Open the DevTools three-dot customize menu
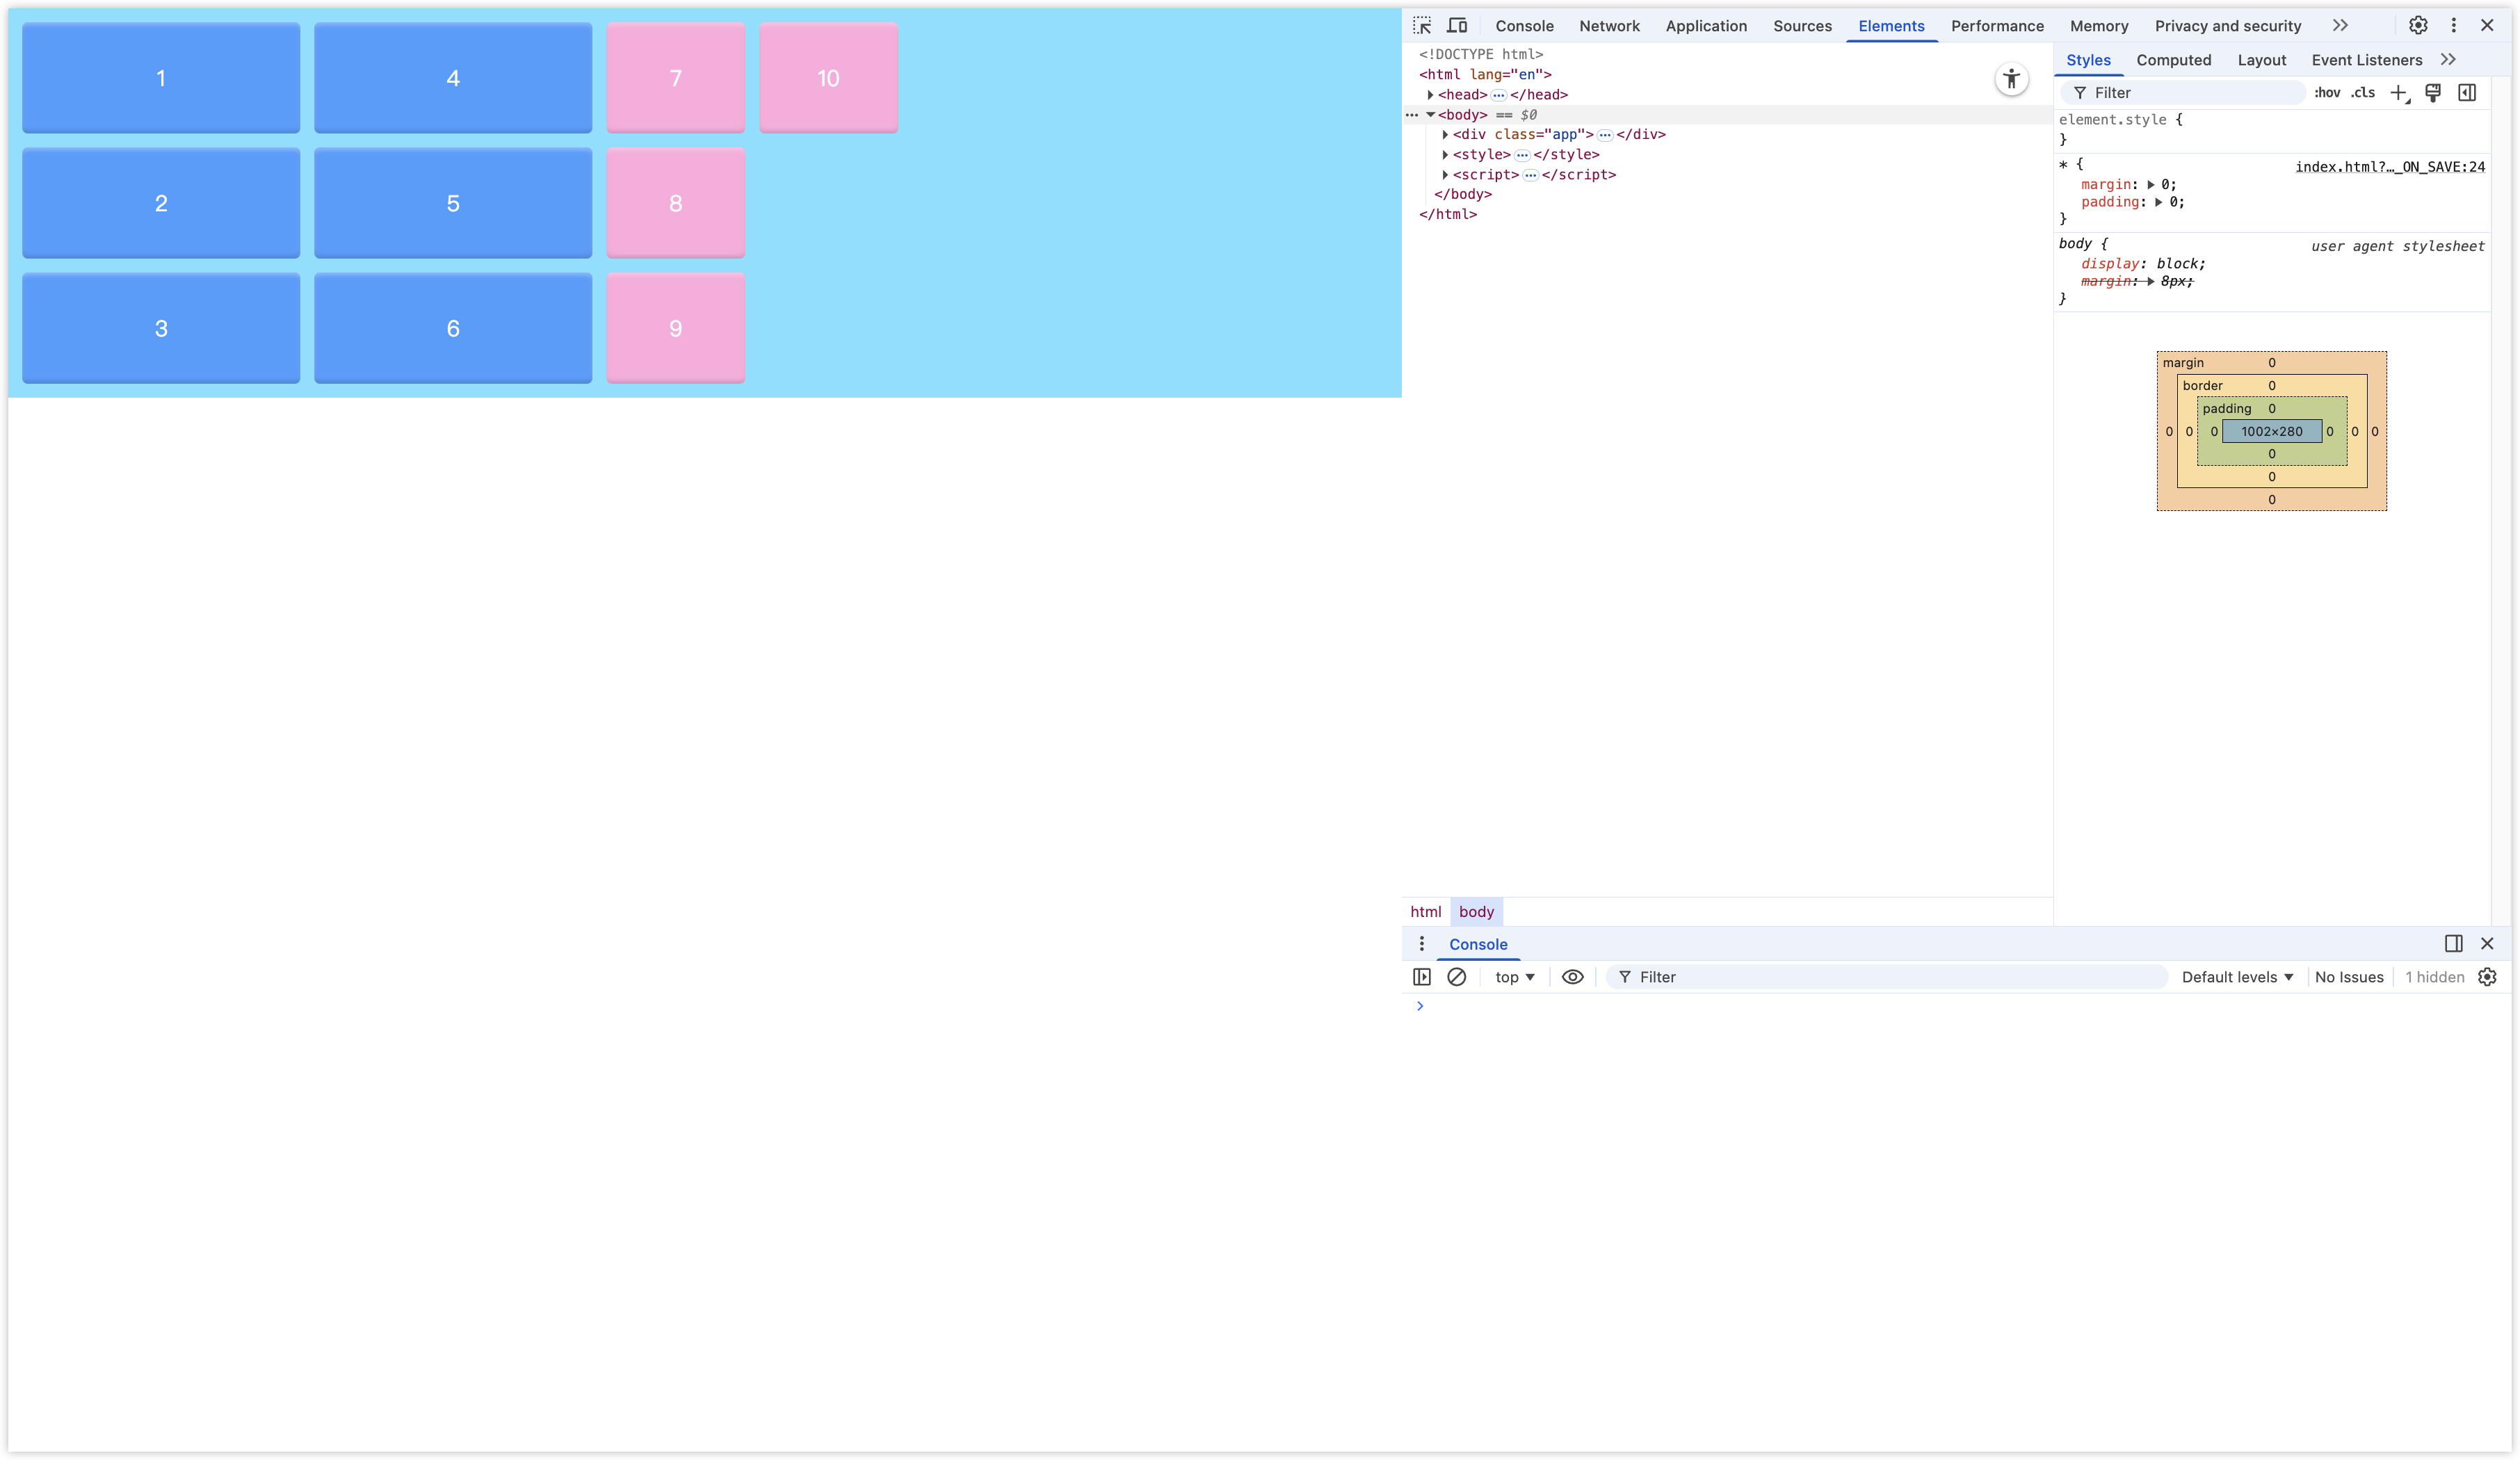 coord(2453,26)
